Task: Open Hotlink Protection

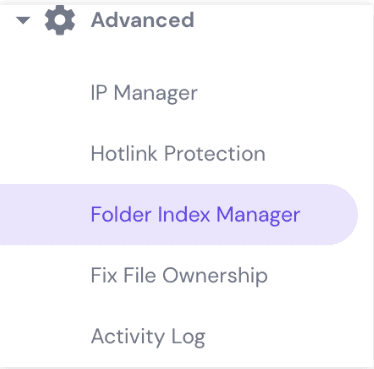Action: click(x=178, y=154)
